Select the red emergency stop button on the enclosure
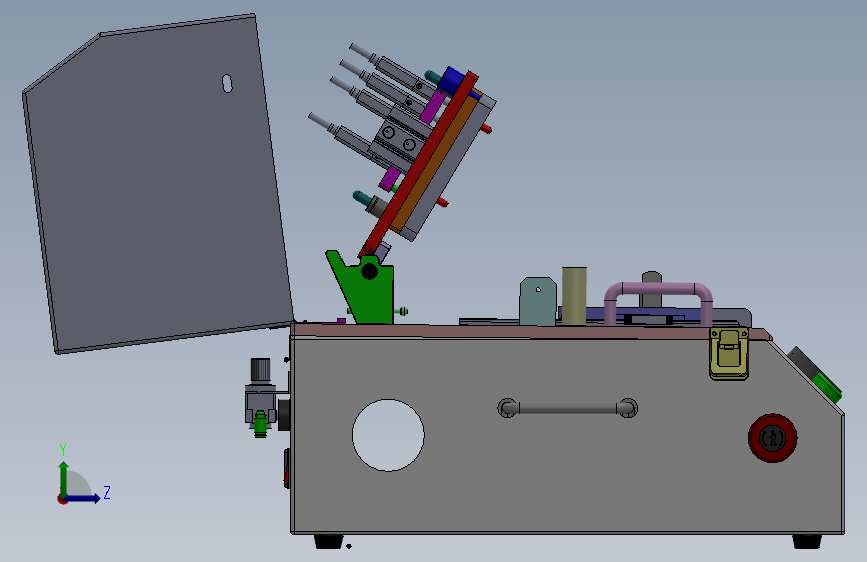 pos(772,438)
